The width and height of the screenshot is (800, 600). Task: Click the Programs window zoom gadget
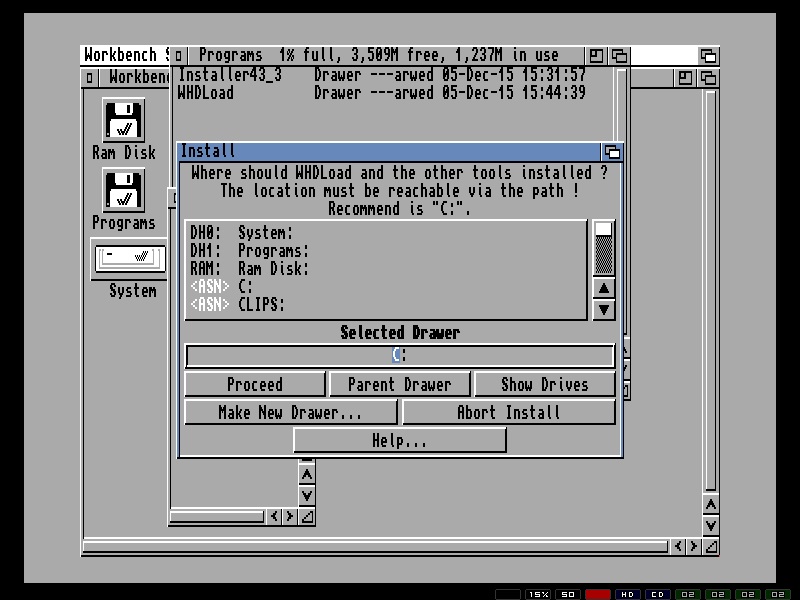pos(596,55)
